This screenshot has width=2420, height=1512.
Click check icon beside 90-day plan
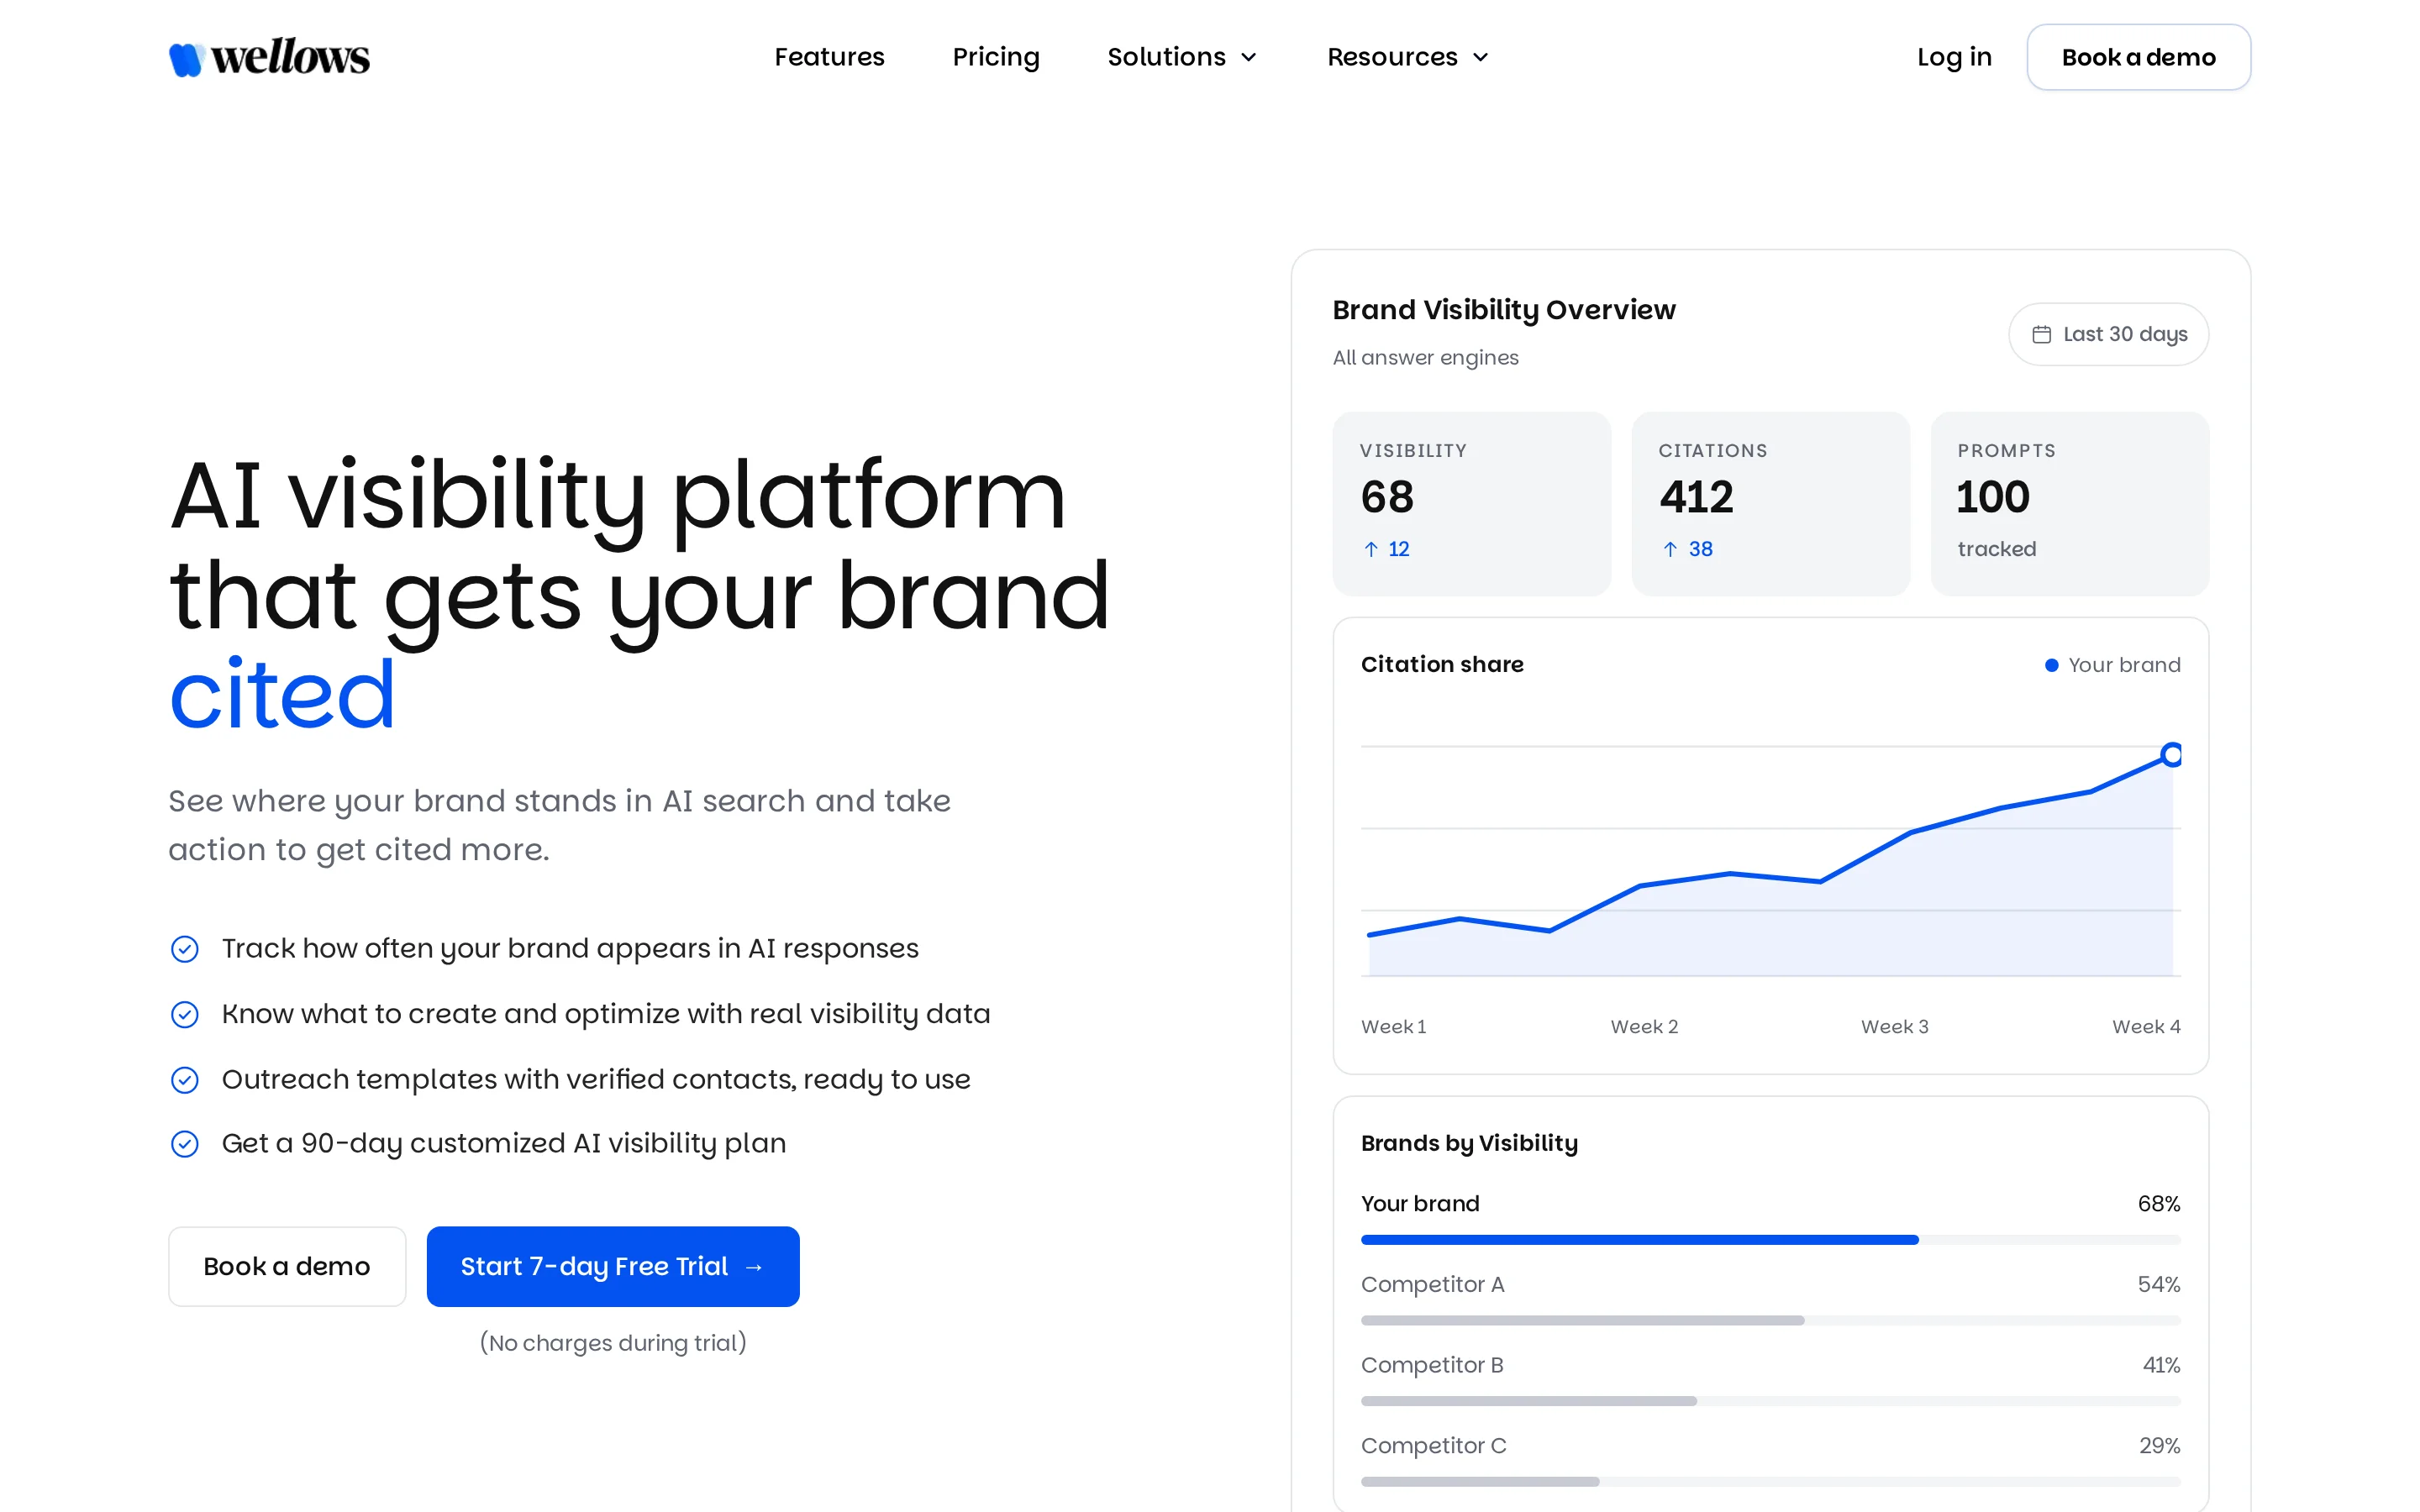tap(185, 1144)
